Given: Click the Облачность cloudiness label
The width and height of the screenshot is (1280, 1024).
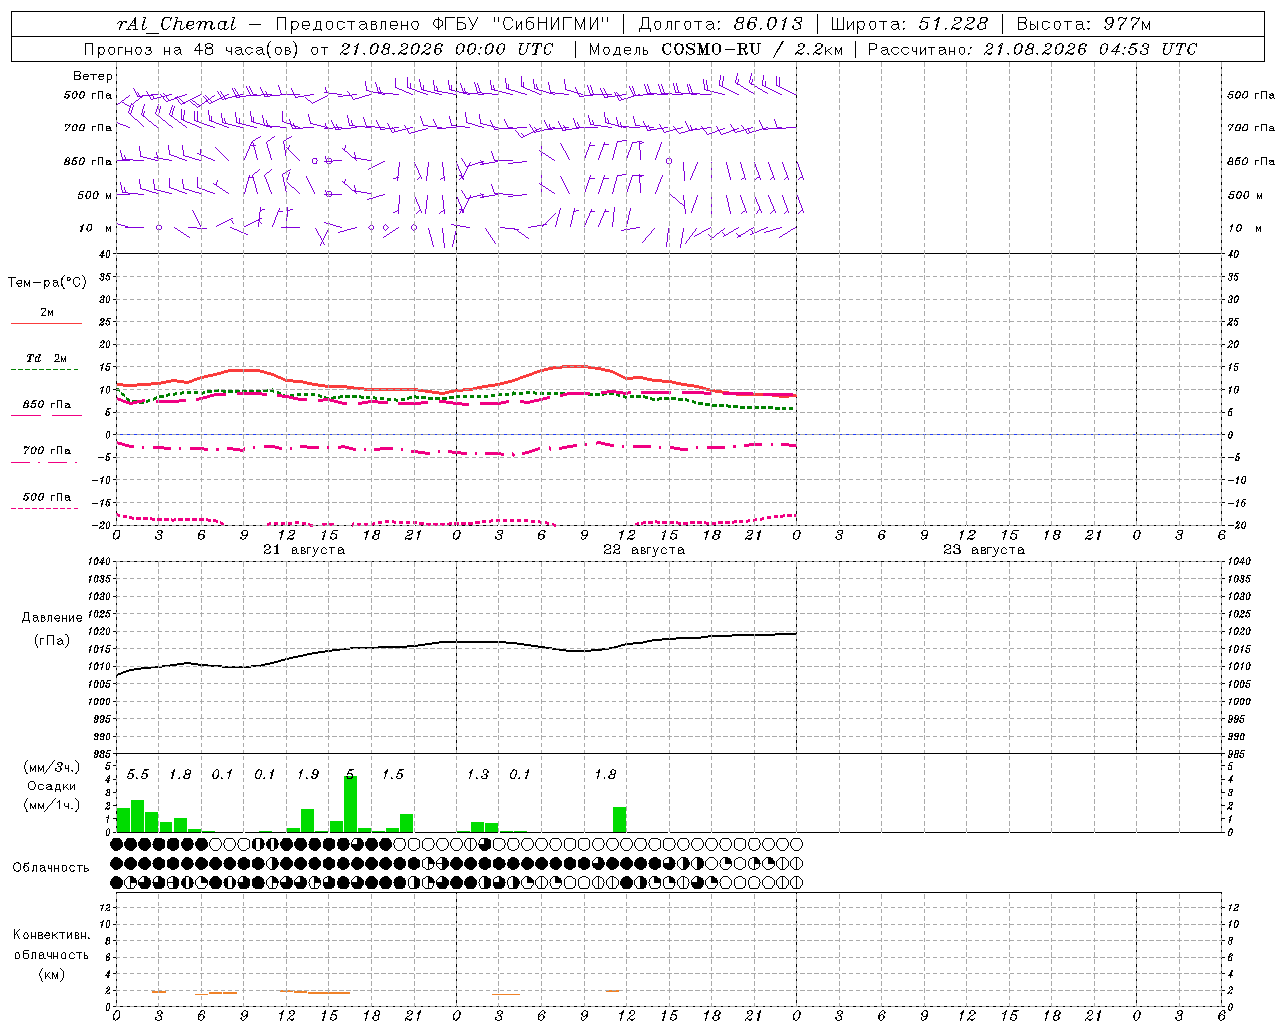Looking at the screenshot, I should coord(51,867).
